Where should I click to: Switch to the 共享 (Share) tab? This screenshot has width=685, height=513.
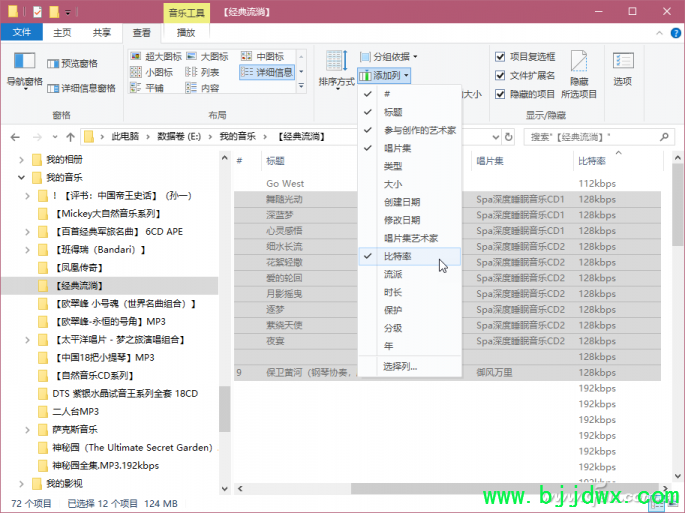(101, 33)
